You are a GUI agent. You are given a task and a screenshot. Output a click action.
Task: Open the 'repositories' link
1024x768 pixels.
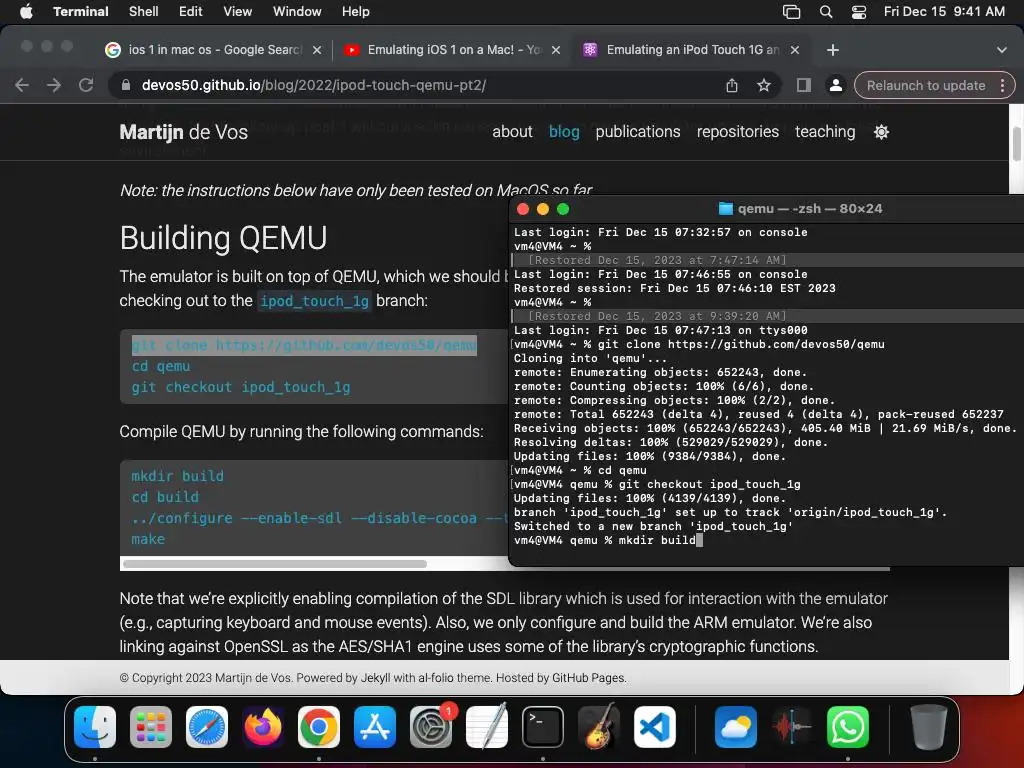point(738,132)
